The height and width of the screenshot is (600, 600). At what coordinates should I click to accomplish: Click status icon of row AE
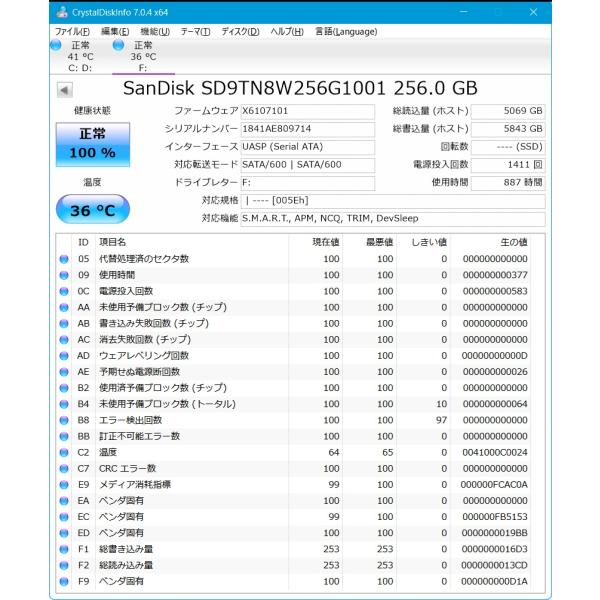[x=64, y=372]
